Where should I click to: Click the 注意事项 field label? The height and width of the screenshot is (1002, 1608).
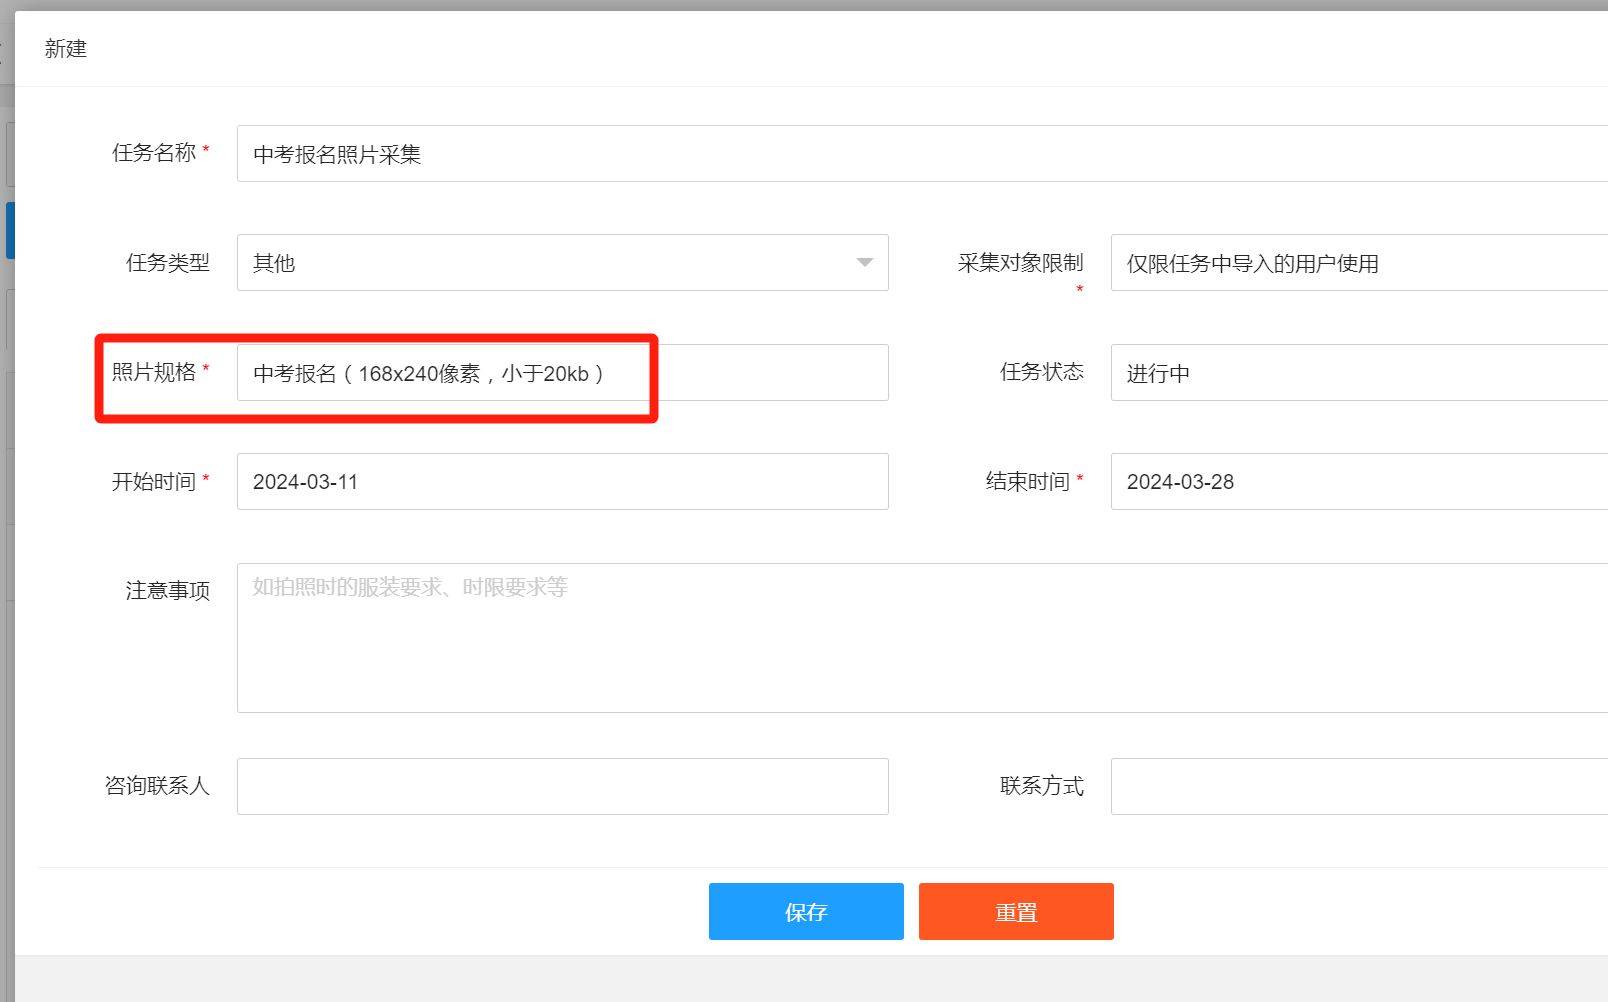click(167, 591)
